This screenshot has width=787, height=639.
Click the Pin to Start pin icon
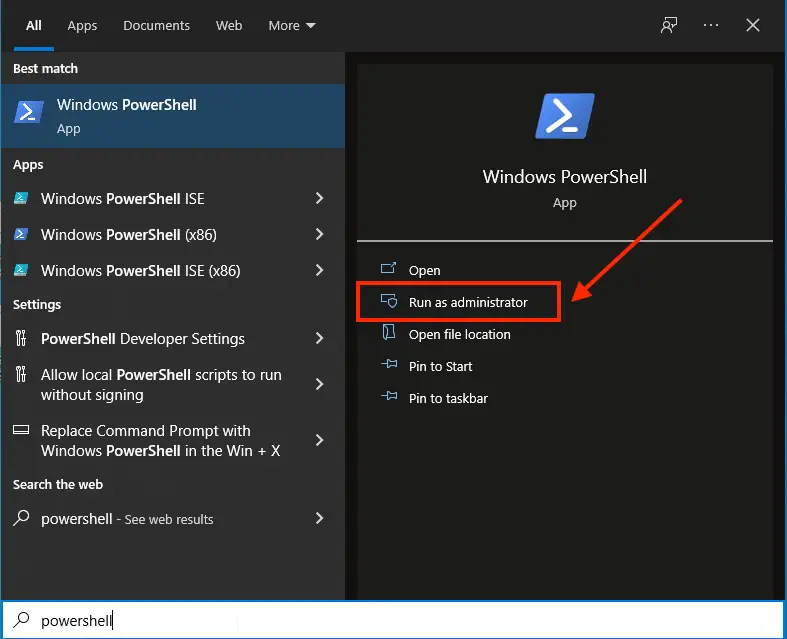(389, 366)
